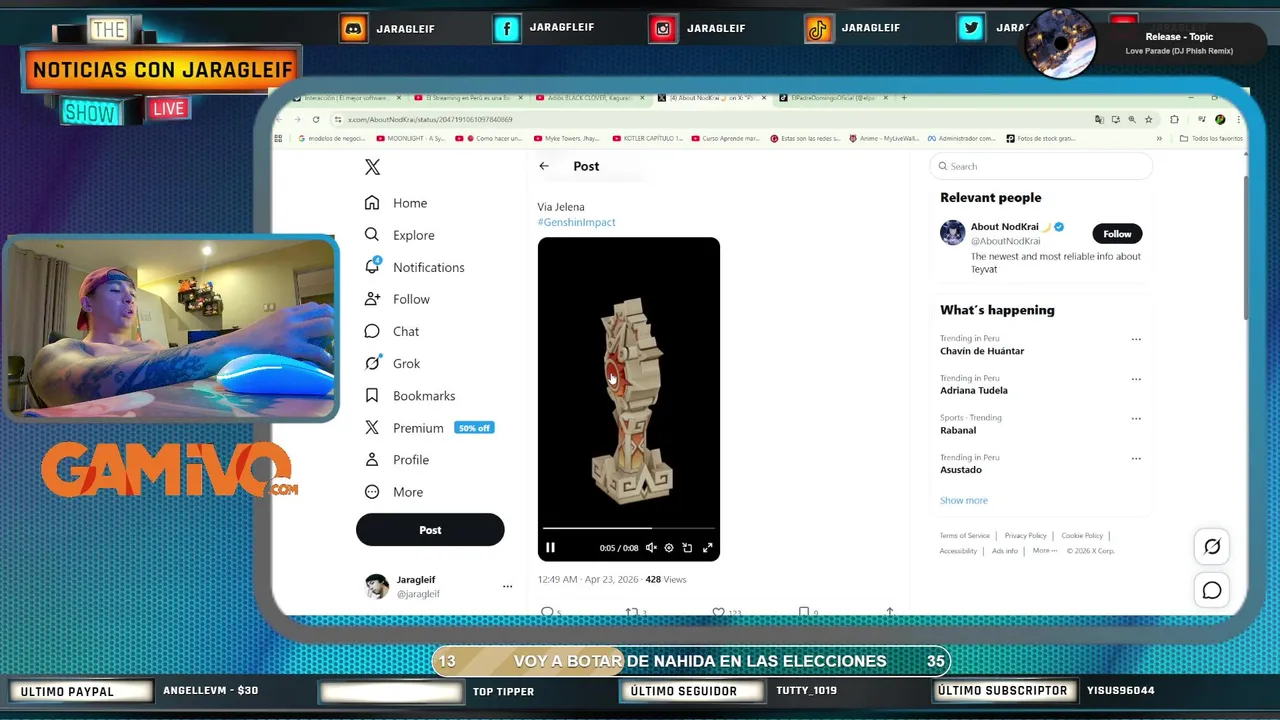1280x720 pixels.
Task: Open options for Adriana Tudela trend
Action: click(x=1136, y=379)
